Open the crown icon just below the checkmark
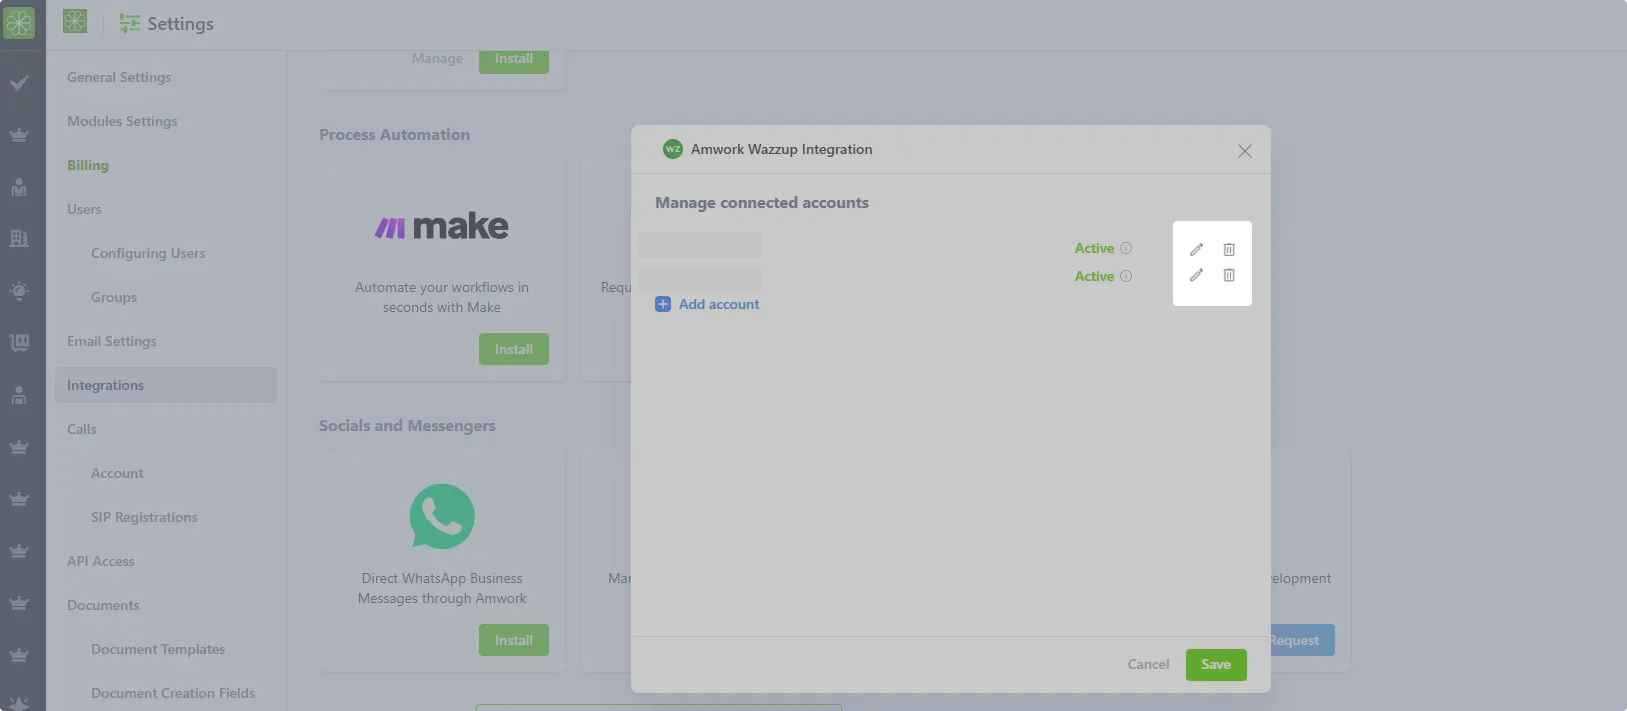This screenshot has width=1627, height=711. click(x=19, y=135)
